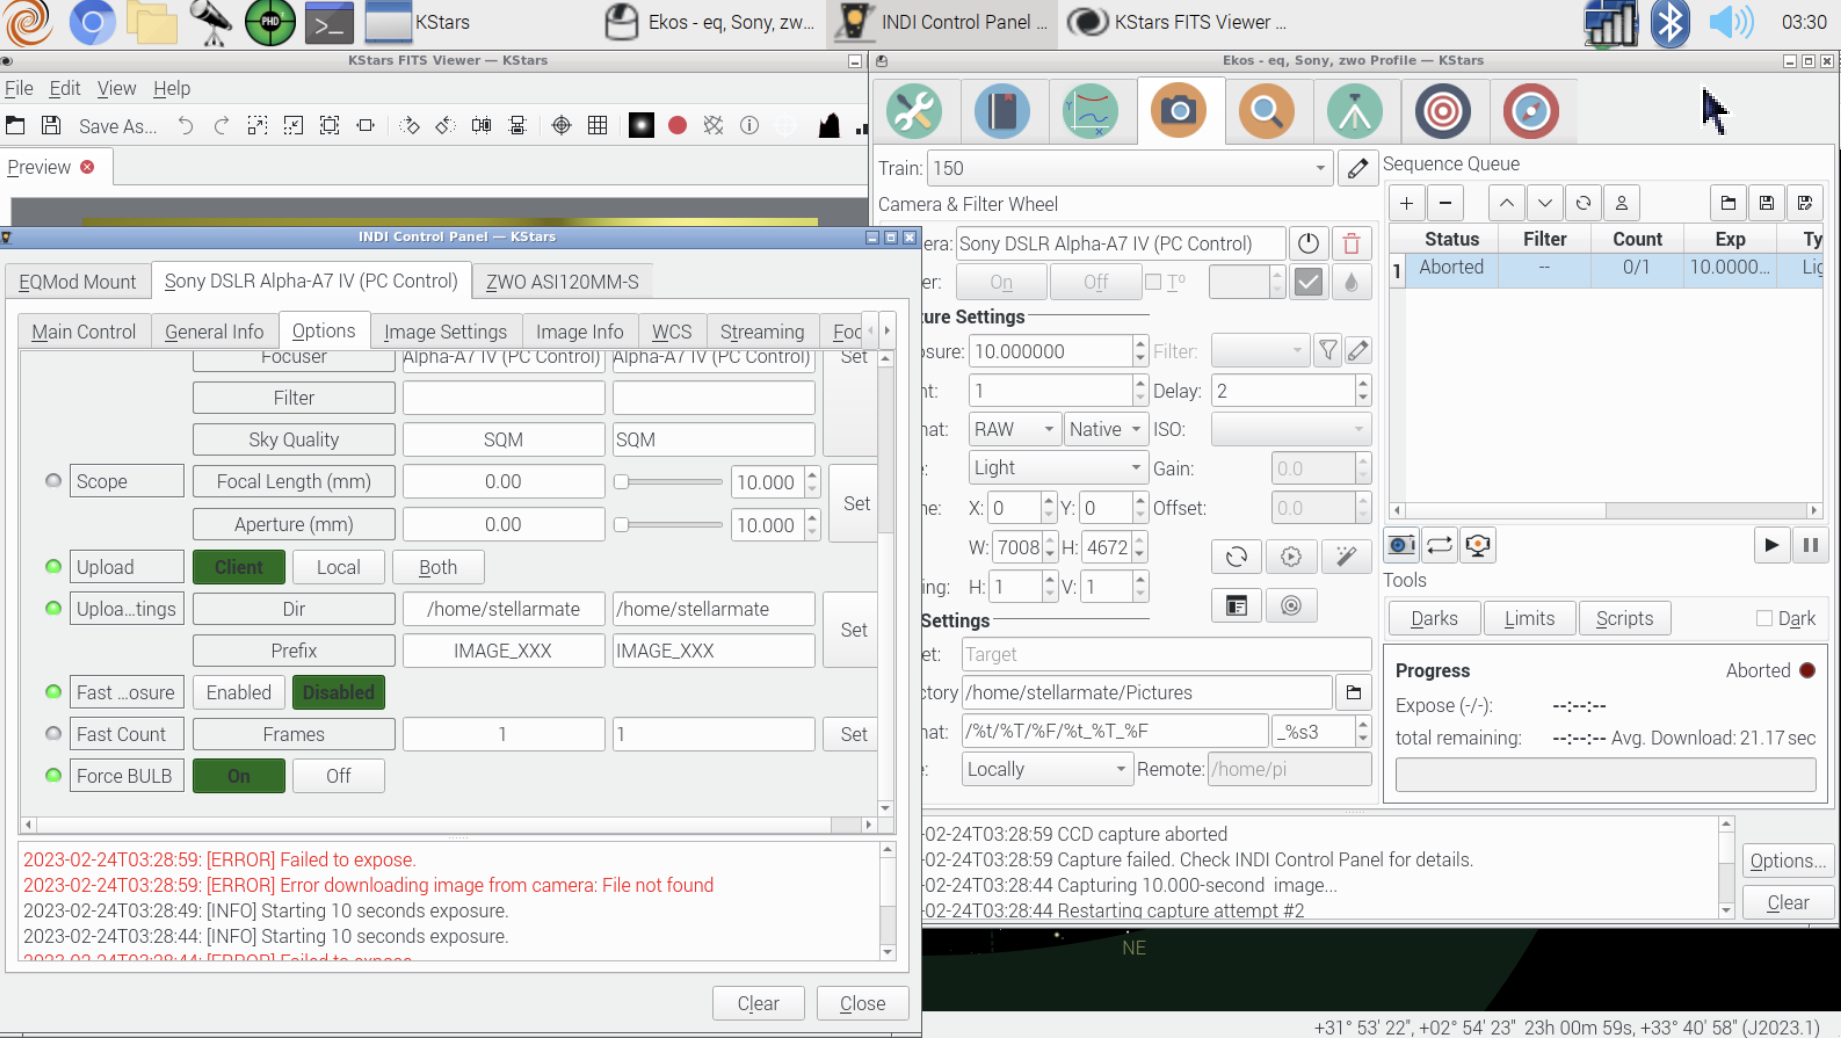The width and height of the screenshot is (1841, 1038).
Task: Open the Ekos Guide compass module
Action: click(1530, 111)
